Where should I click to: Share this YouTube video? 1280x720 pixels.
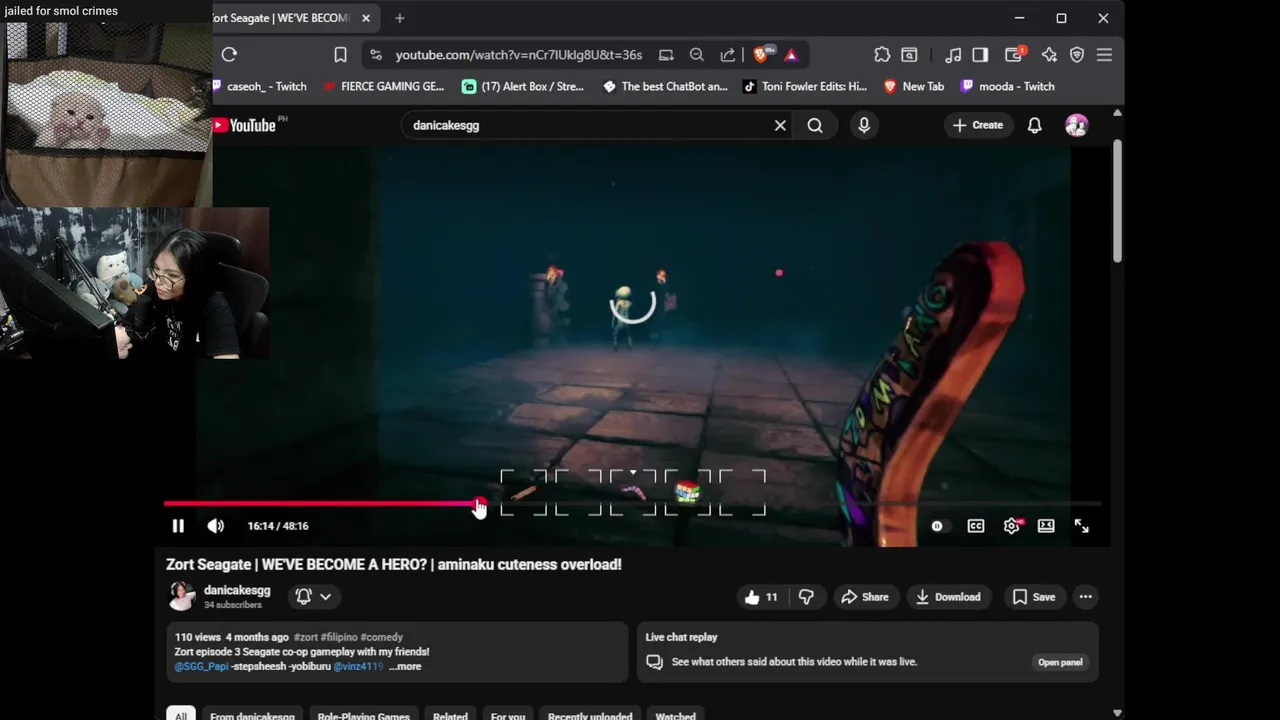point(864,597)
